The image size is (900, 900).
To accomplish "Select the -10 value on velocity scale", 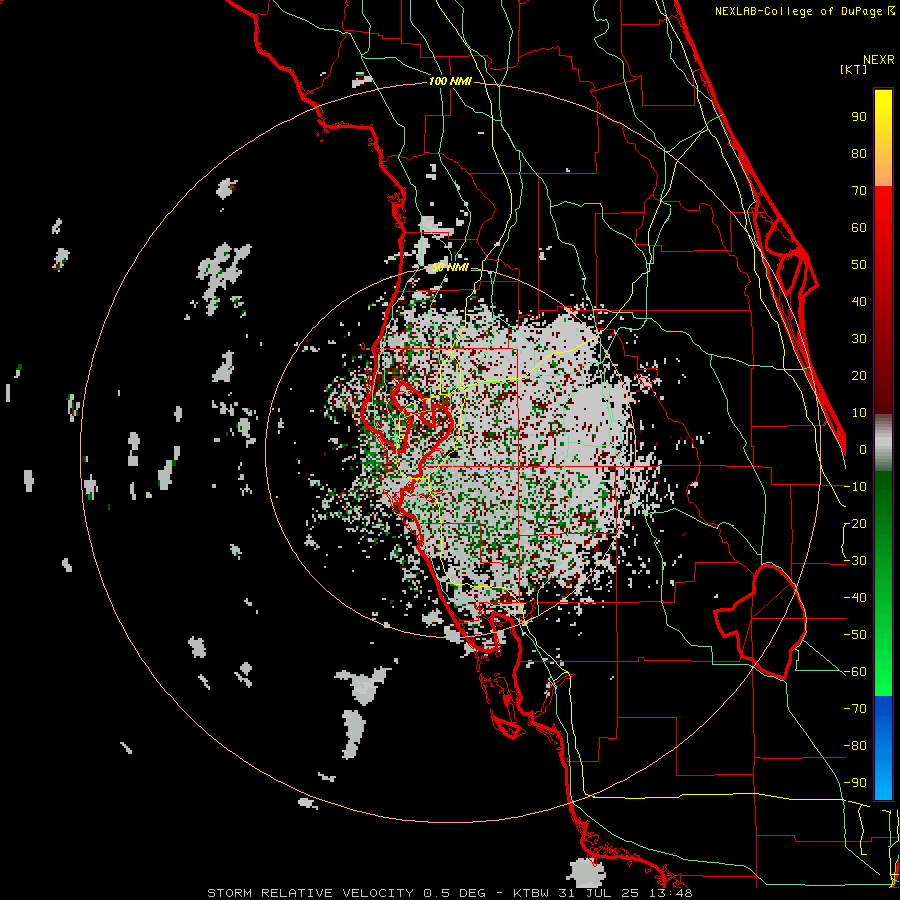I will [855, 487].
